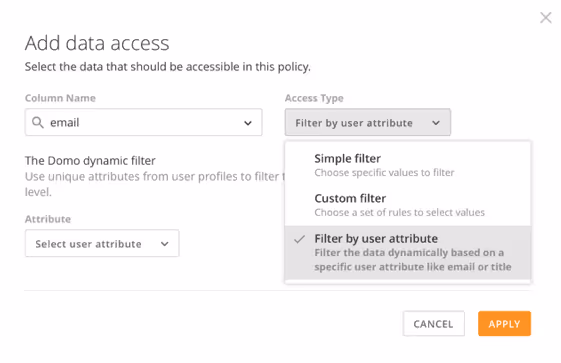Open the Select user attribute dropdown
Image resolution: width=561 pixels, height=363 pixels.
[102, 244]
